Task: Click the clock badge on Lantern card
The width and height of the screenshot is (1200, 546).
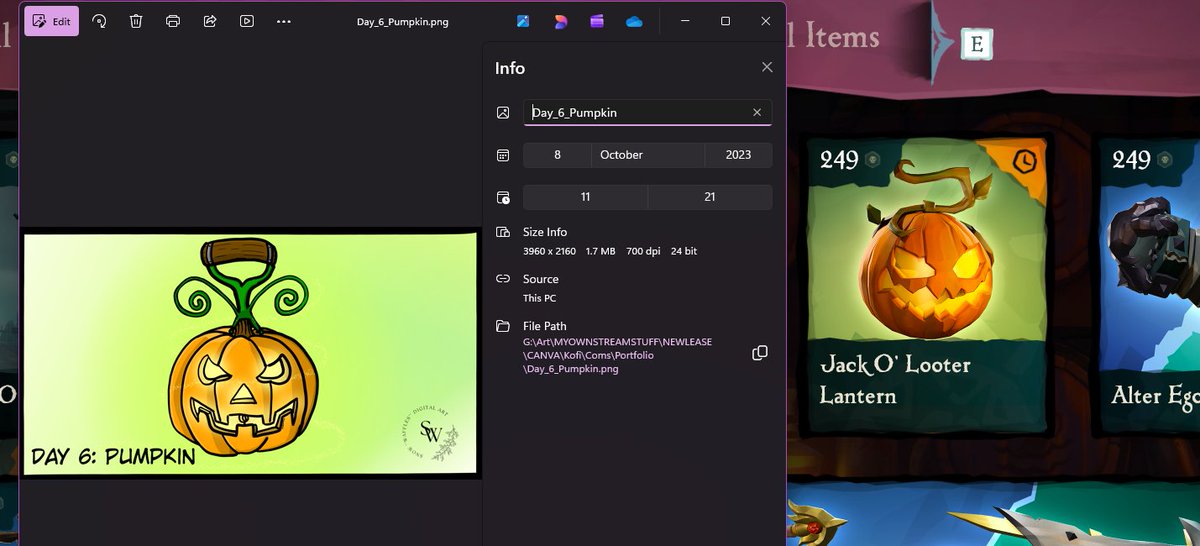Action: click(1025, 160)
